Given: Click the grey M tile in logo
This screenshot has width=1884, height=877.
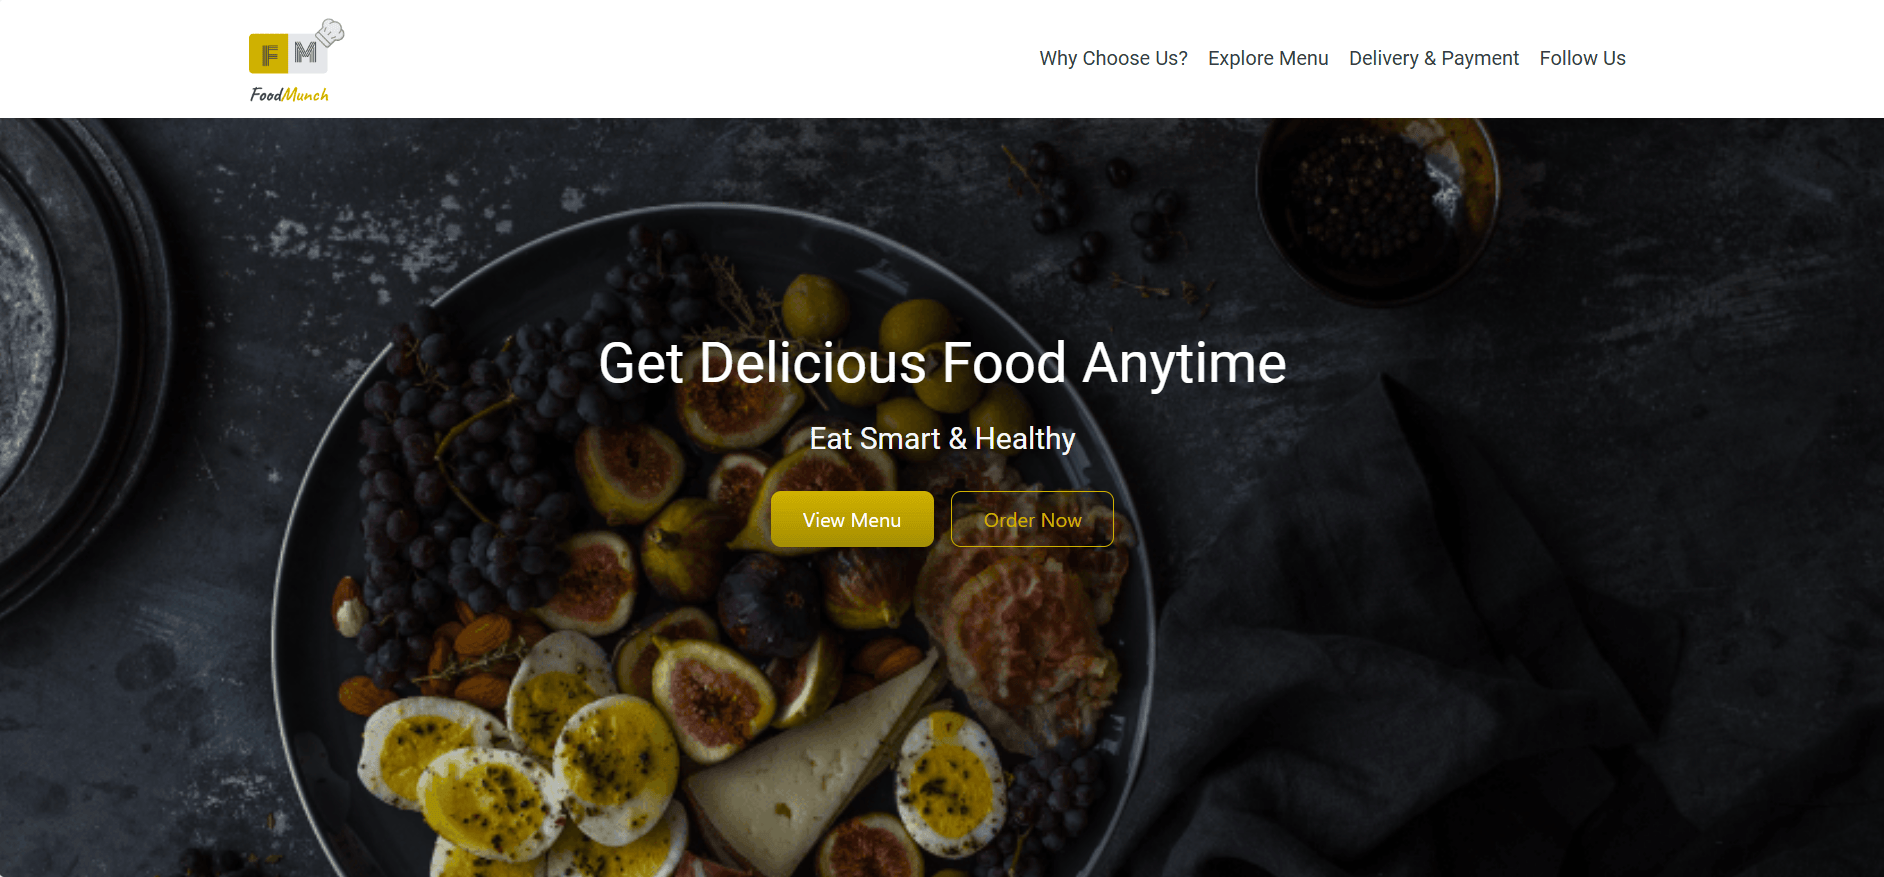Looking at the screenshot, I should tap(307, 54).
